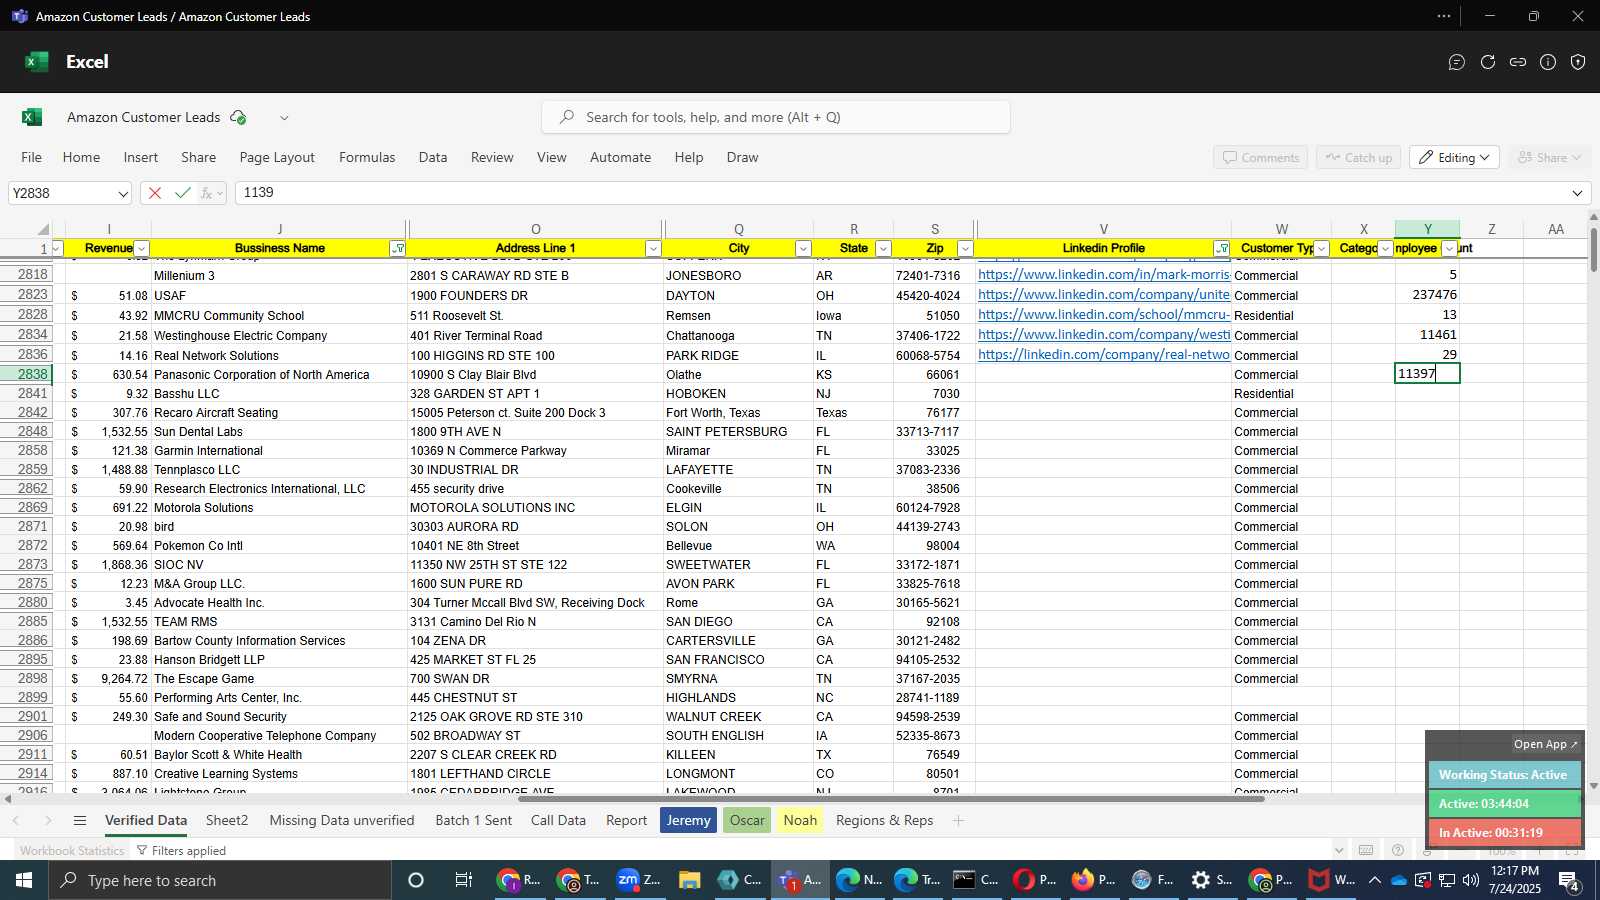Viewport: 1600px width, 900px height.
Task: Open the Westinghouse LinkedIn profile link
Action: click(x=1103, y=335)
